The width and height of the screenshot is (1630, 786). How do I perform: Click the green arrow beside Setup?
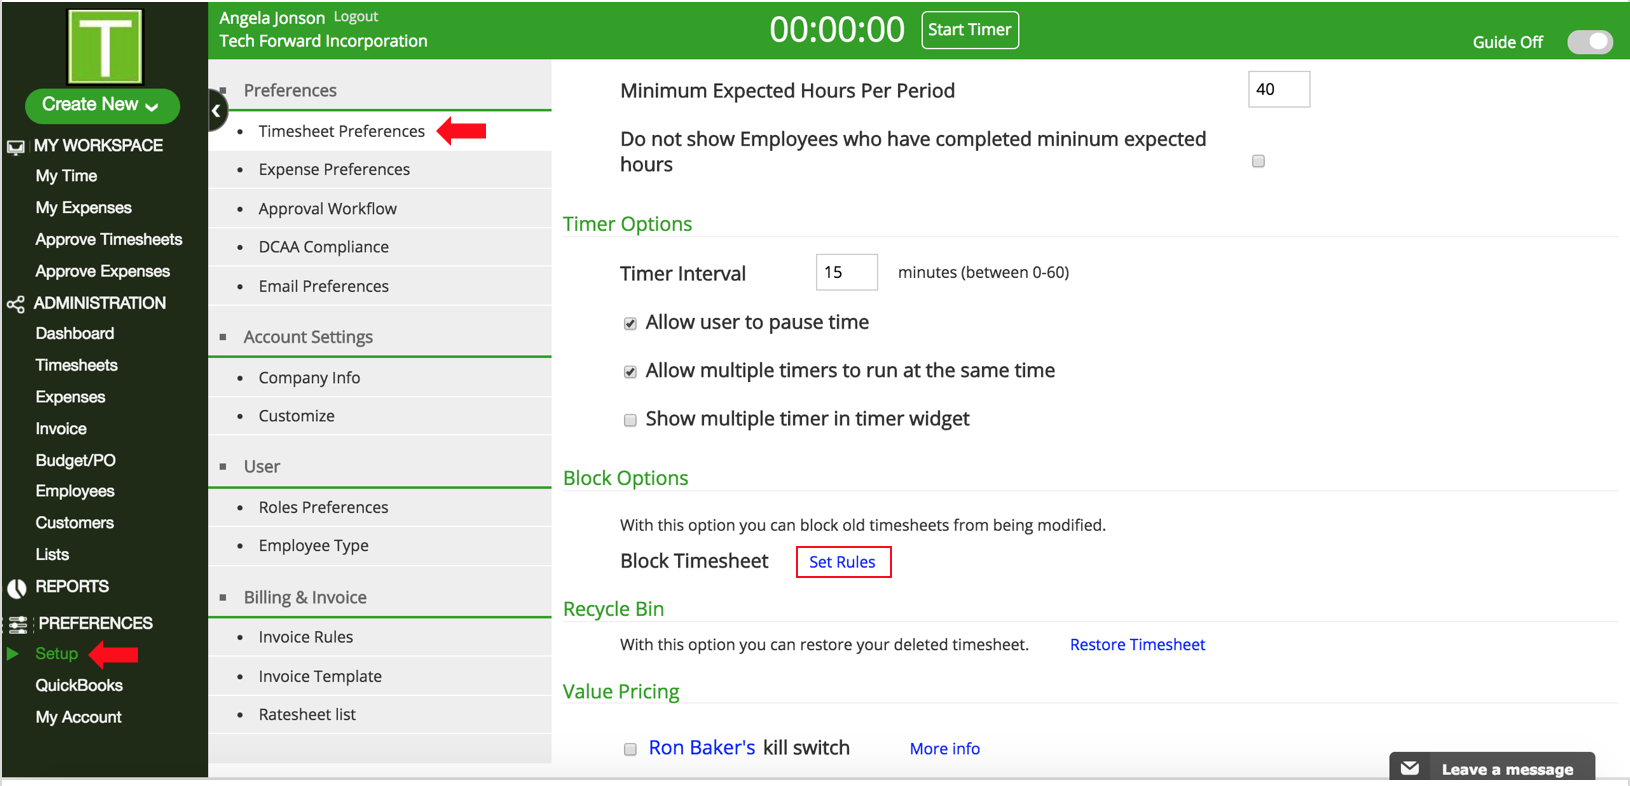tap(13, 654)
